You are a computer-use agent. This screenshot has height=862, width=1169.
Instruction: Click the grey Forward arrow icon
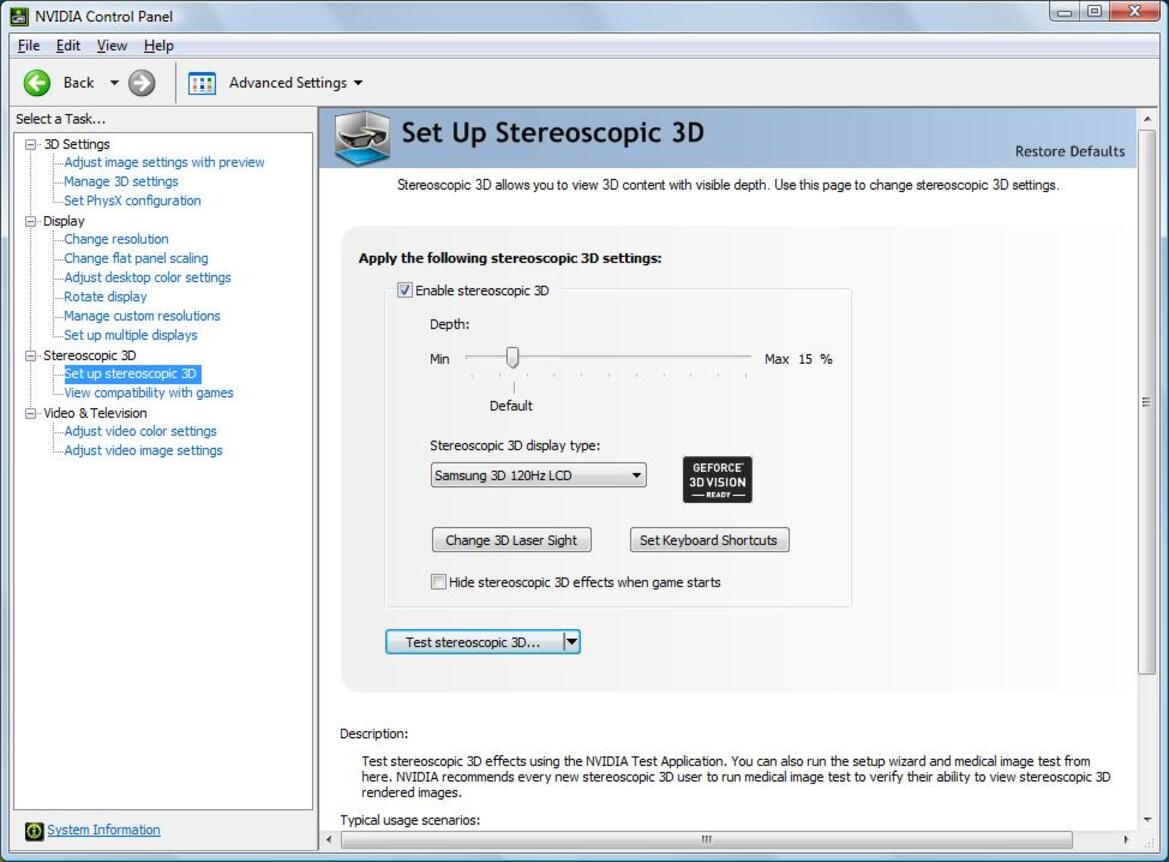click(x=142, y=83)
